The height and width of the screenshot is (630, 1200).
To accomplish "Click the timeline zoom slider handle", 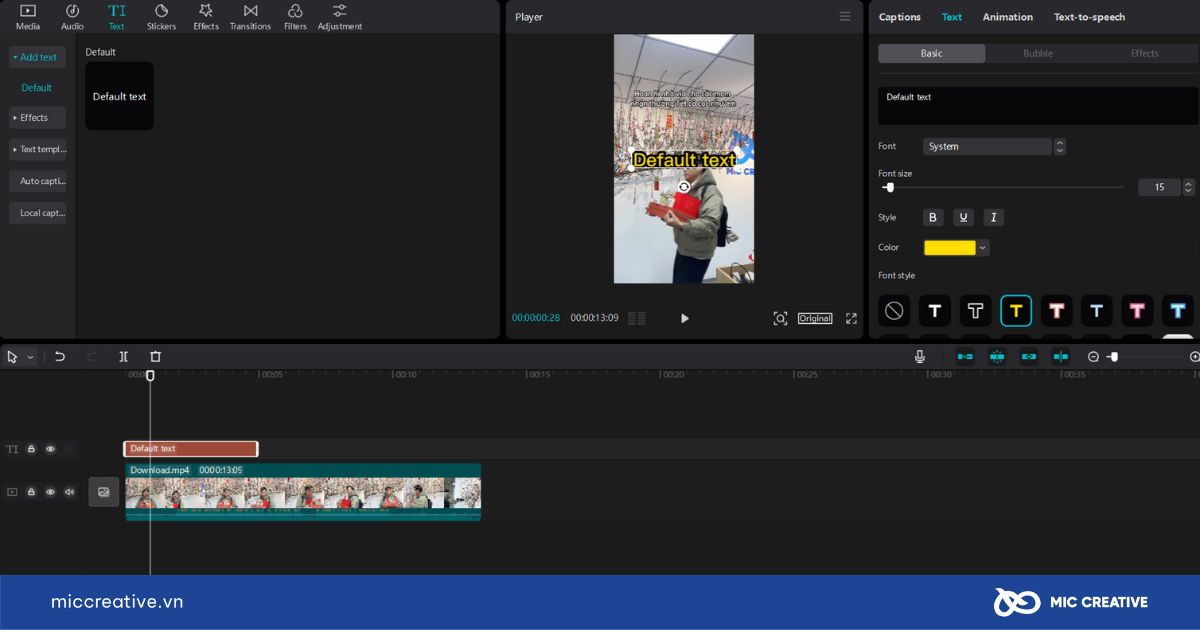I will [x=1114, y=357].
